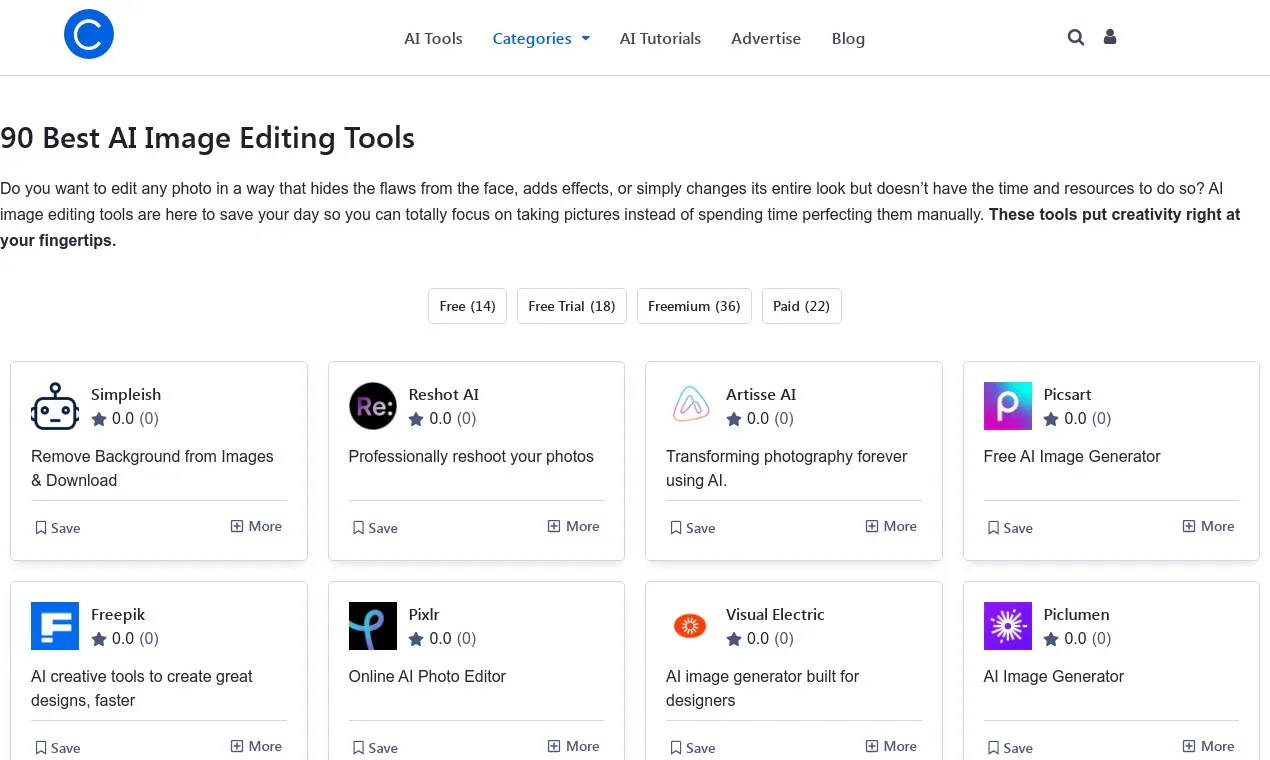The height and width of the screenshot is (760, 1270).
Task: Filter by Freemium (36) tools
Action: 694,306
